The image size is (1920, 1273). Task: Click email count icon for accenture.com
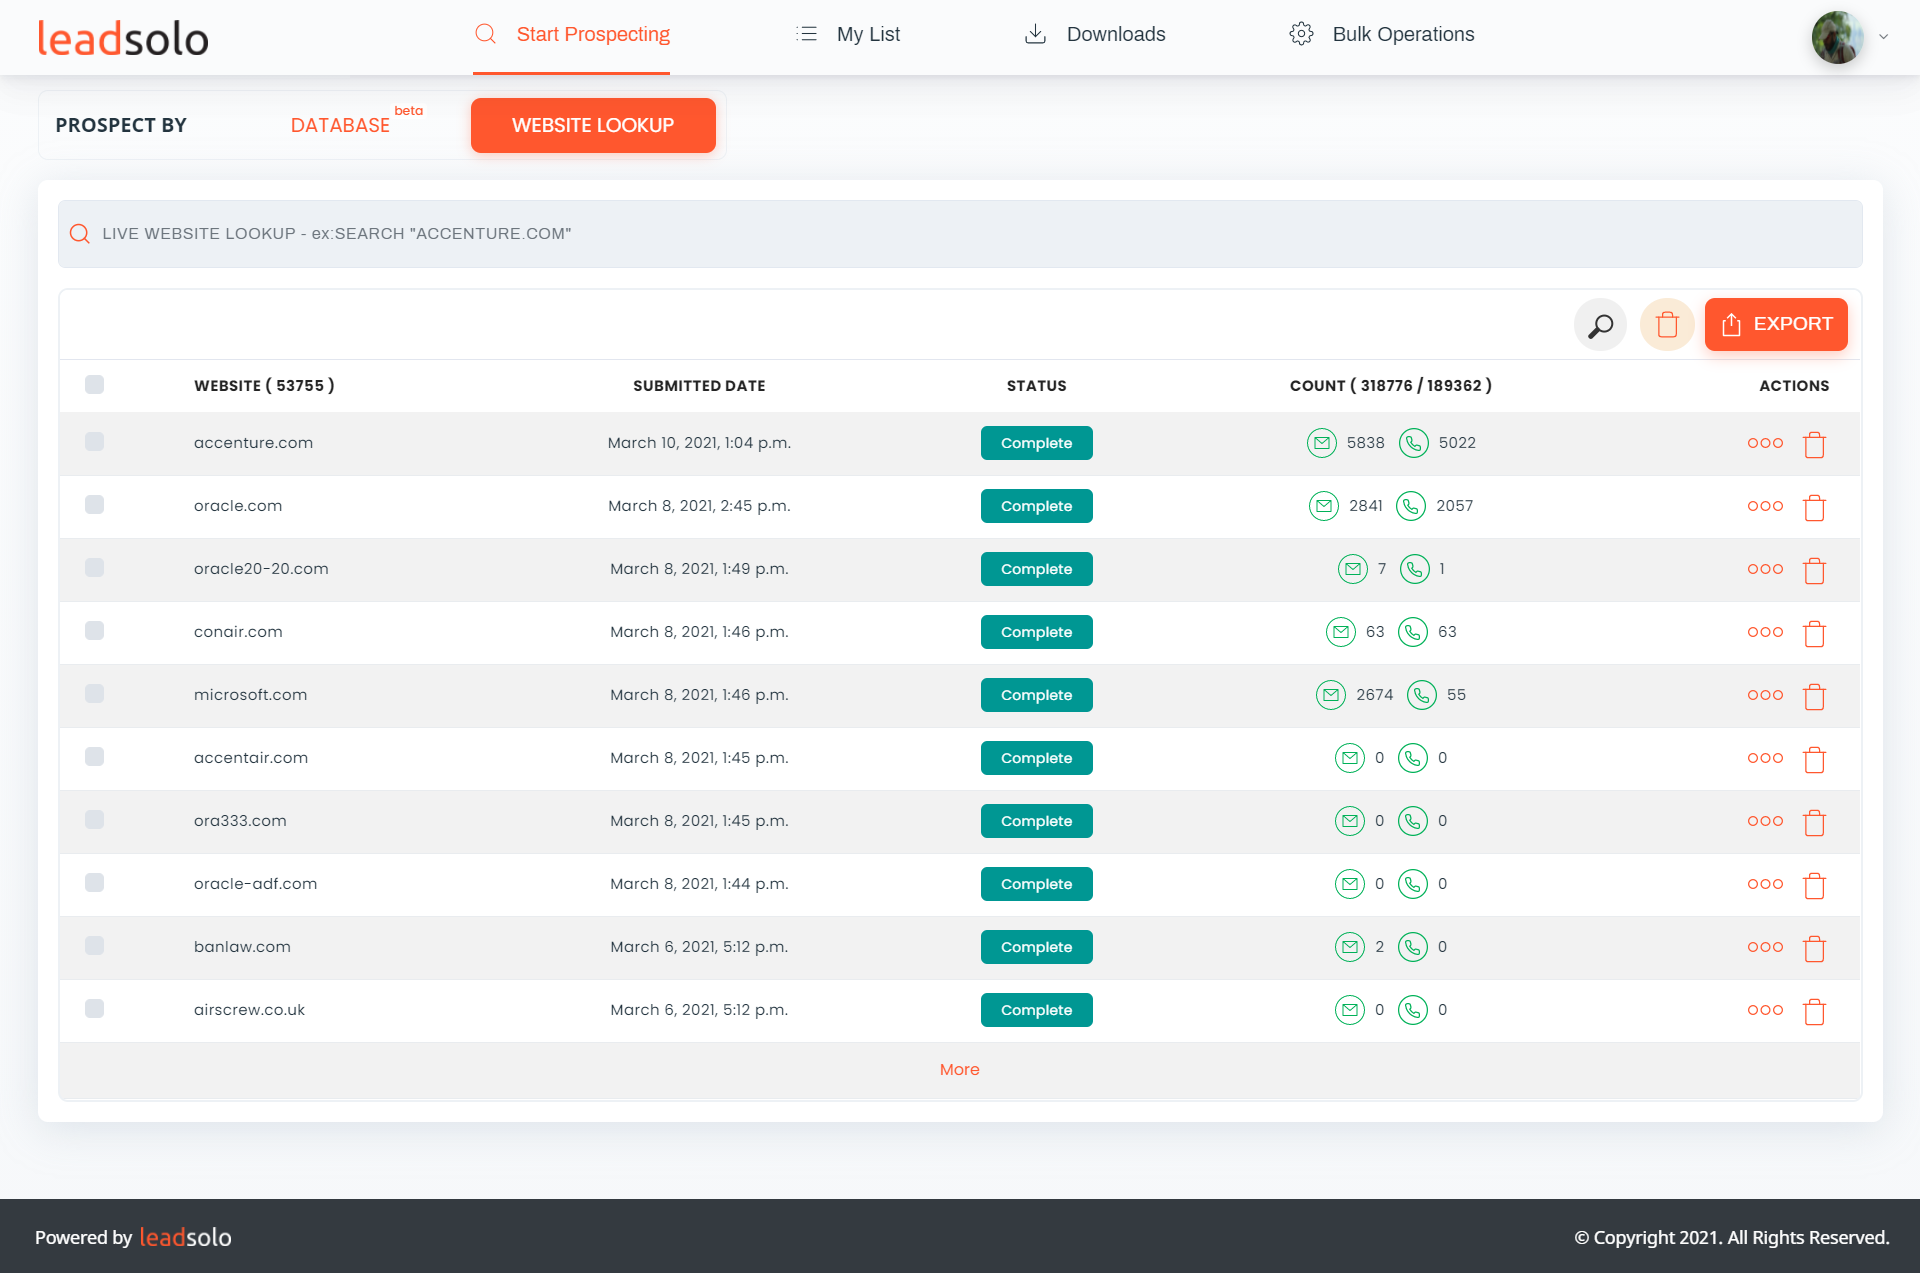[x=1321, y=443]
